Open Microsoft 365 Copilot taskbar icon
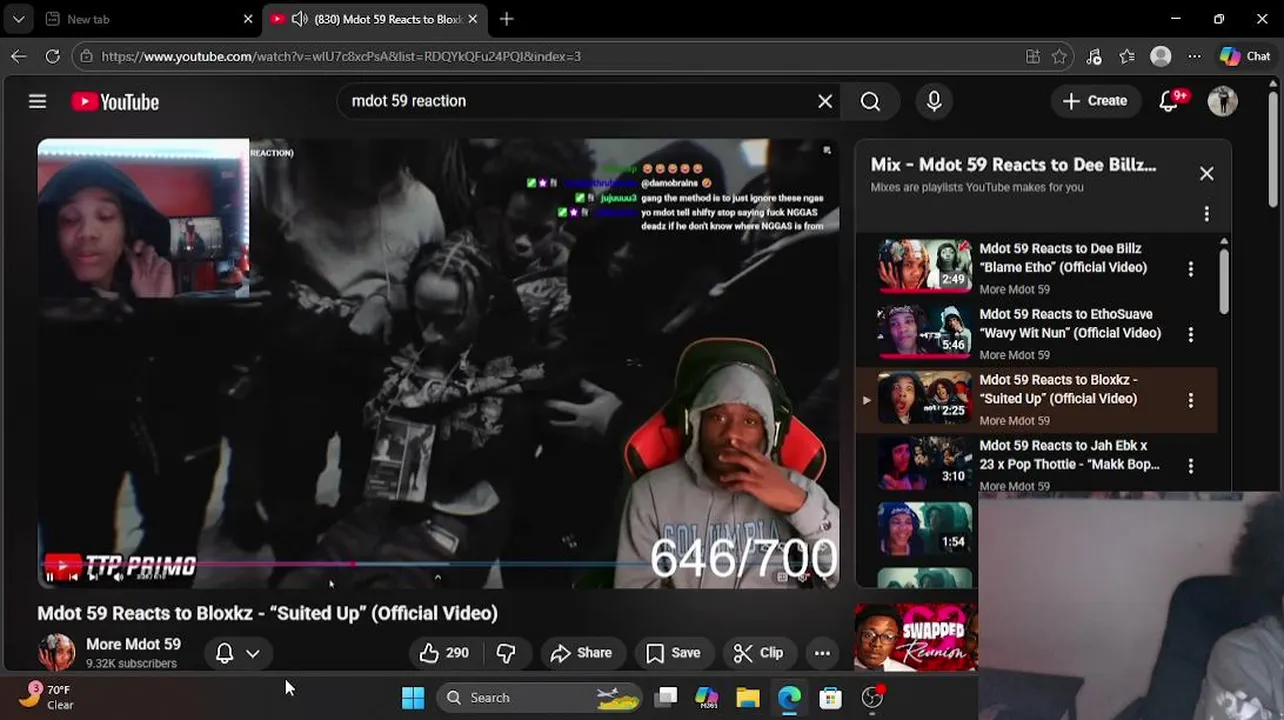 [x=707, y=698]
